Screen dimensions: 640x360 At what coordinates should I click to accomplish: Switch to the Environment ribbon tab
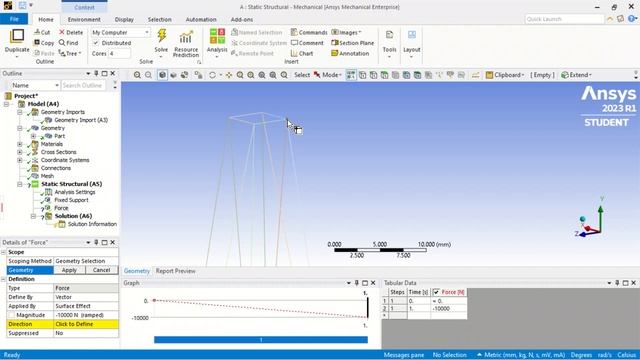84,20
